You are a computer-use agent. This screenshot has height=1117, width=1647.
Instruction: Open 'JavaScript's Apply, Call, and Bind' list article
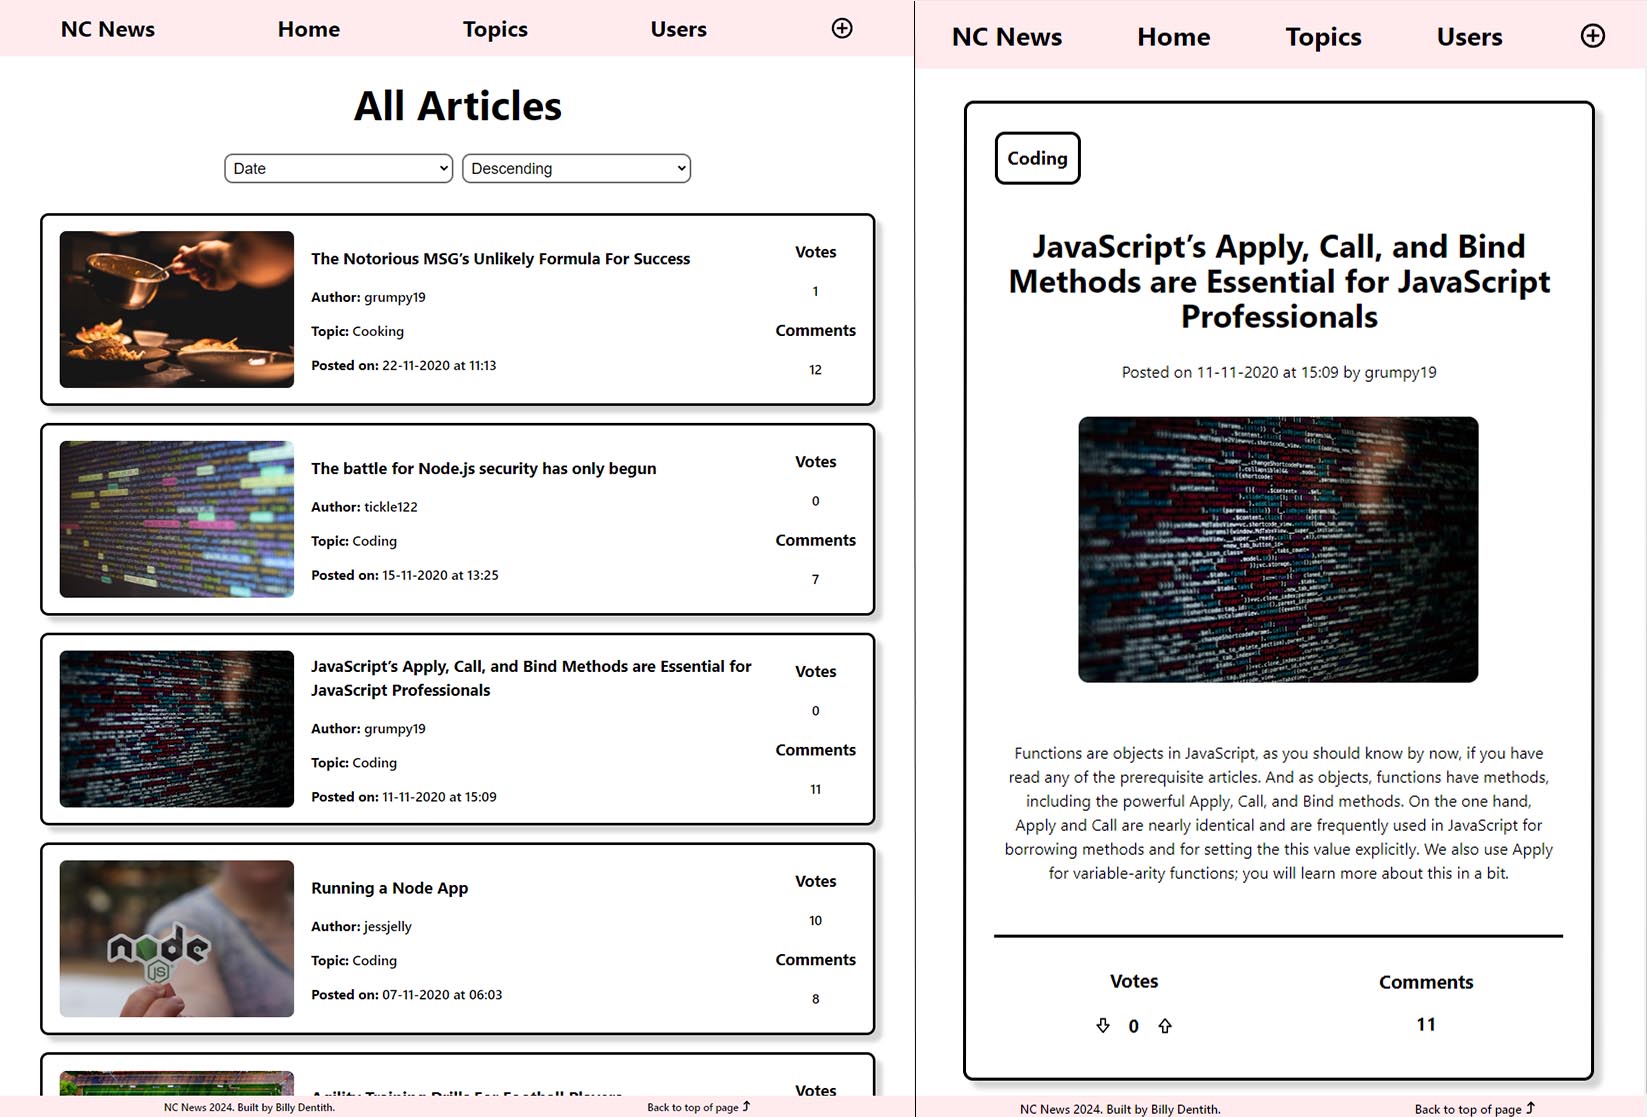531,678
